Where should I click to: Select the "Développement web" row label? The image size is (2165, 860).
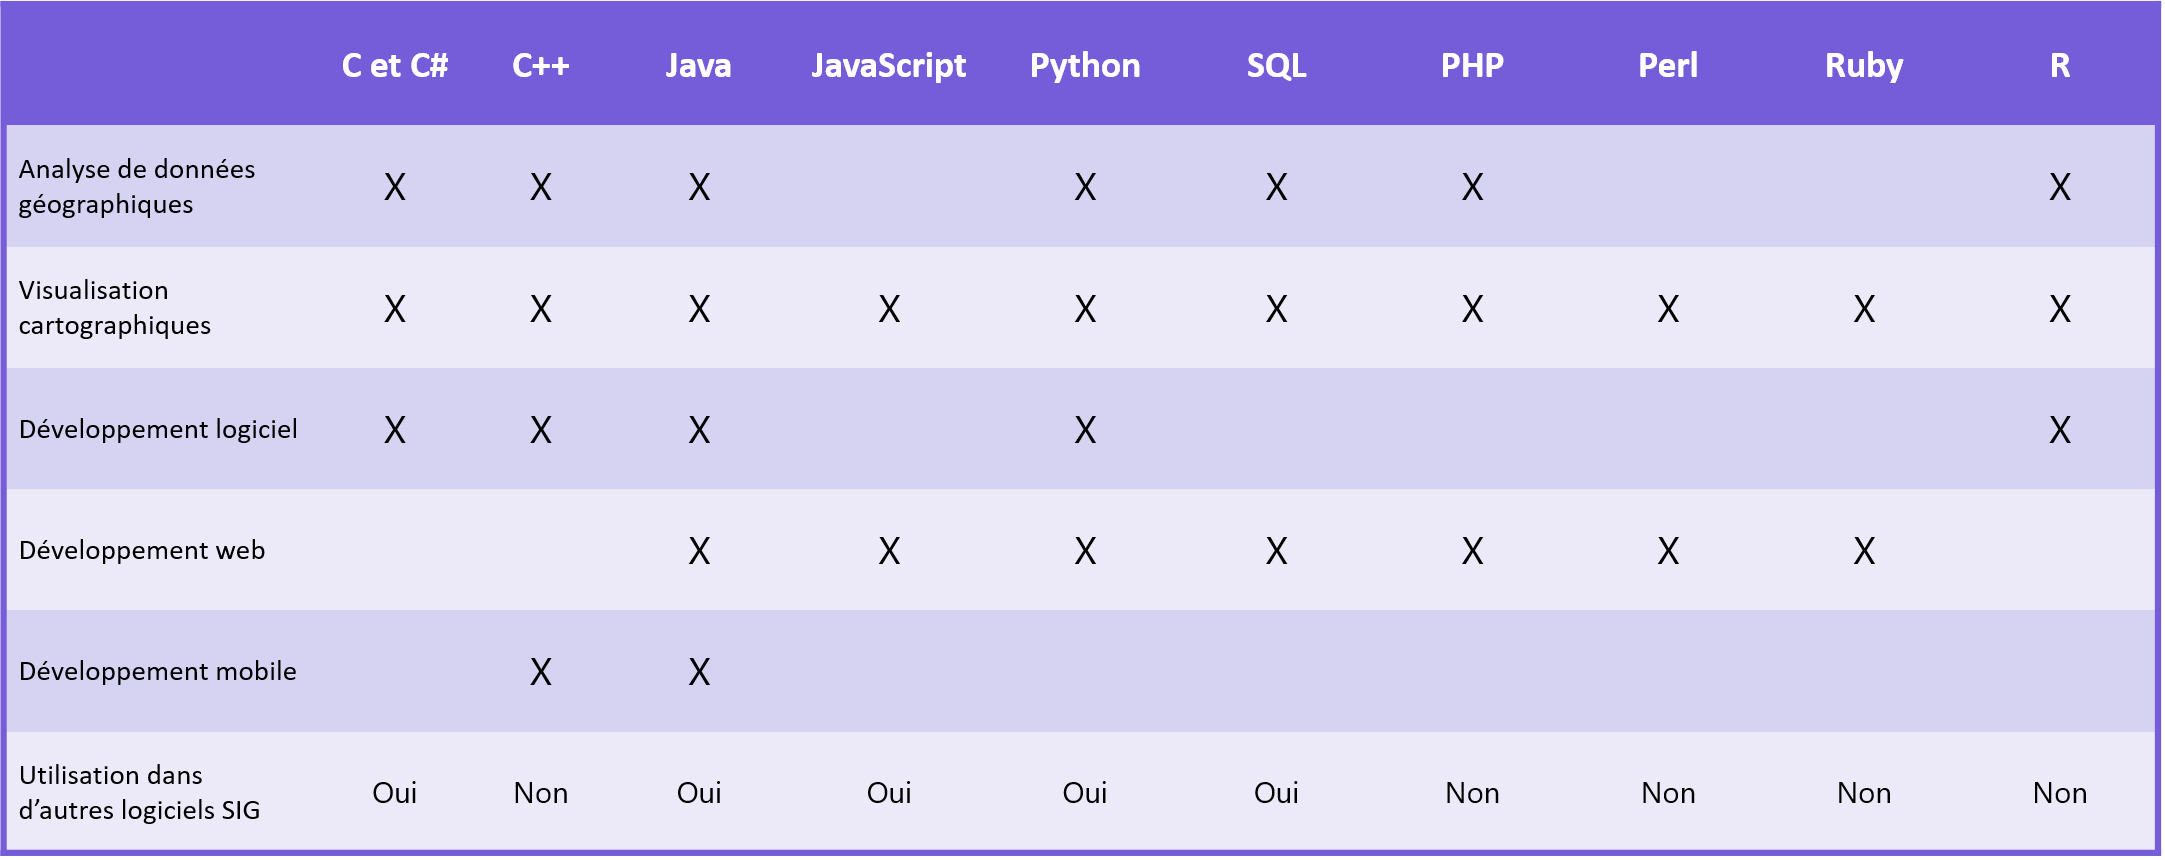(x=142, y=551)
